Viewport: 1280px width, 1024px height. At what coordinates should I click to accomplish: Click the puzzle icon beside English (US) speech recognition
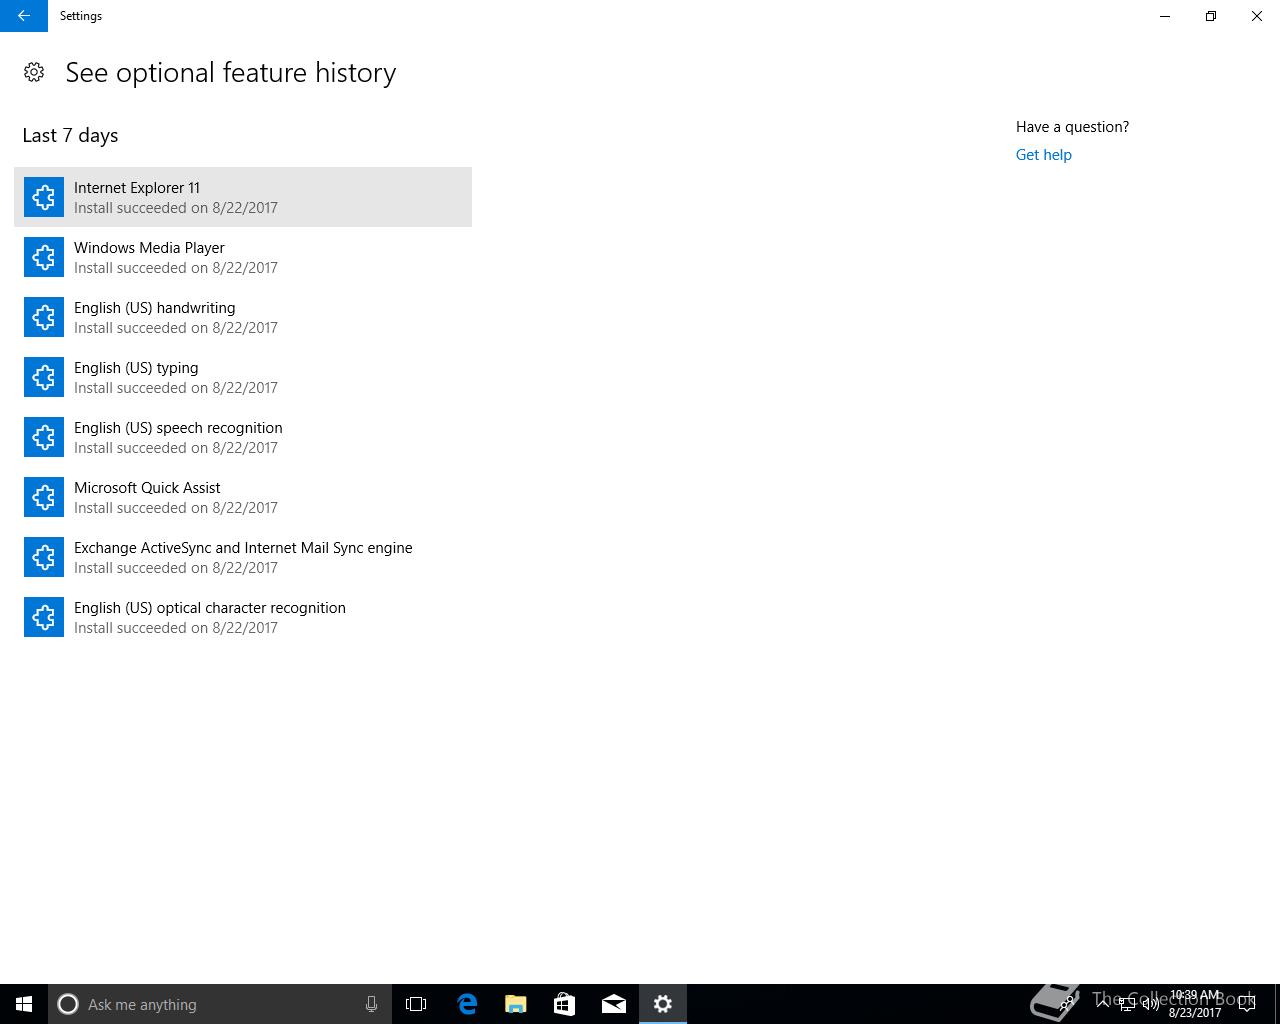44,437
